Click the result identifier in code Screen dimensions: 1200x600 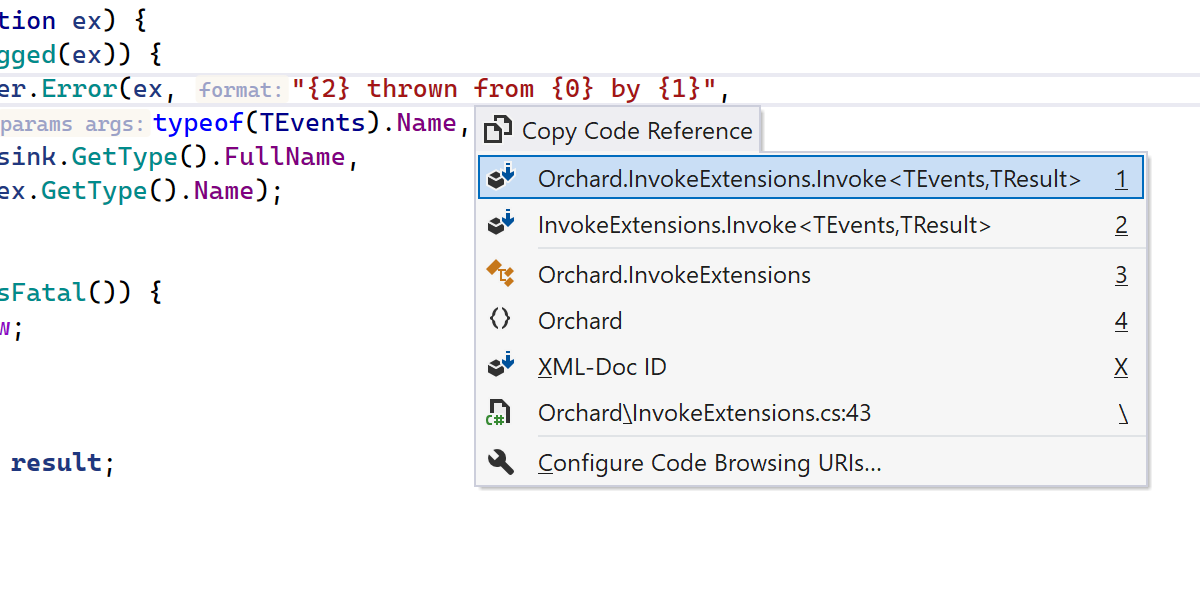tap(56, 463)
